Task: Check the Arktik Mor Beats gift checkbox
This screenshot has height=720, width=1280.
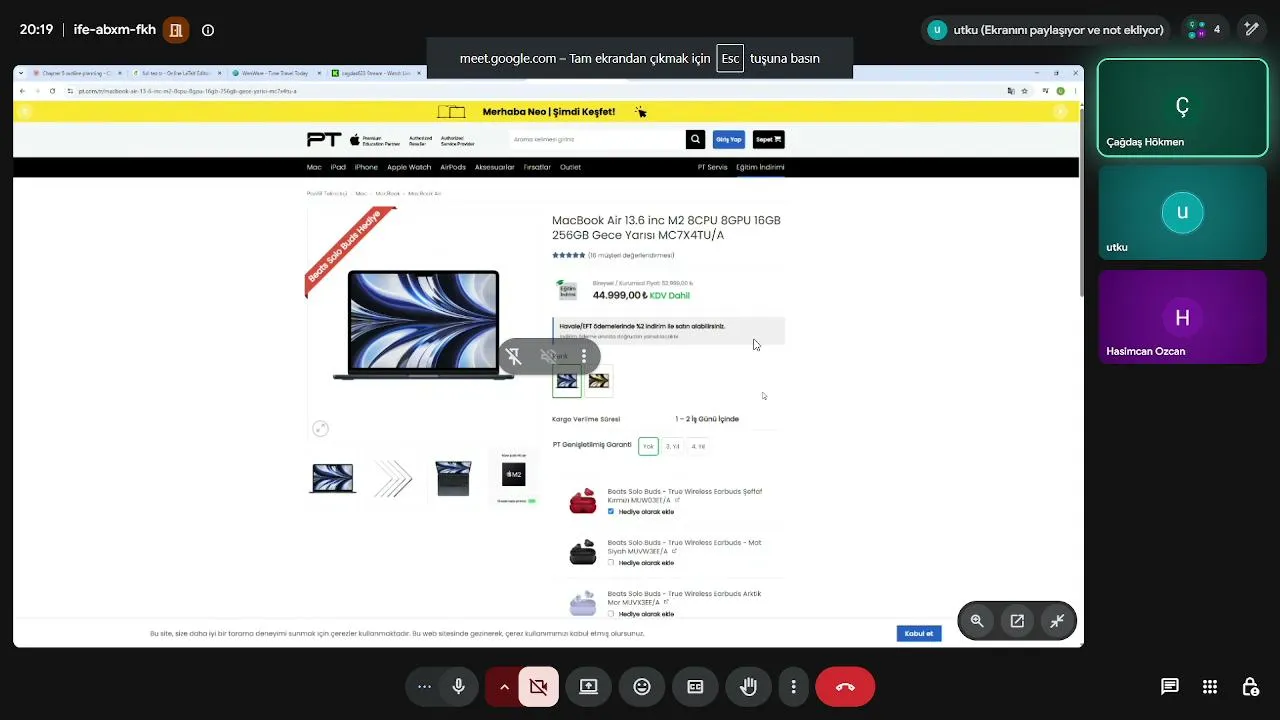Action: (x=611, y=614)
